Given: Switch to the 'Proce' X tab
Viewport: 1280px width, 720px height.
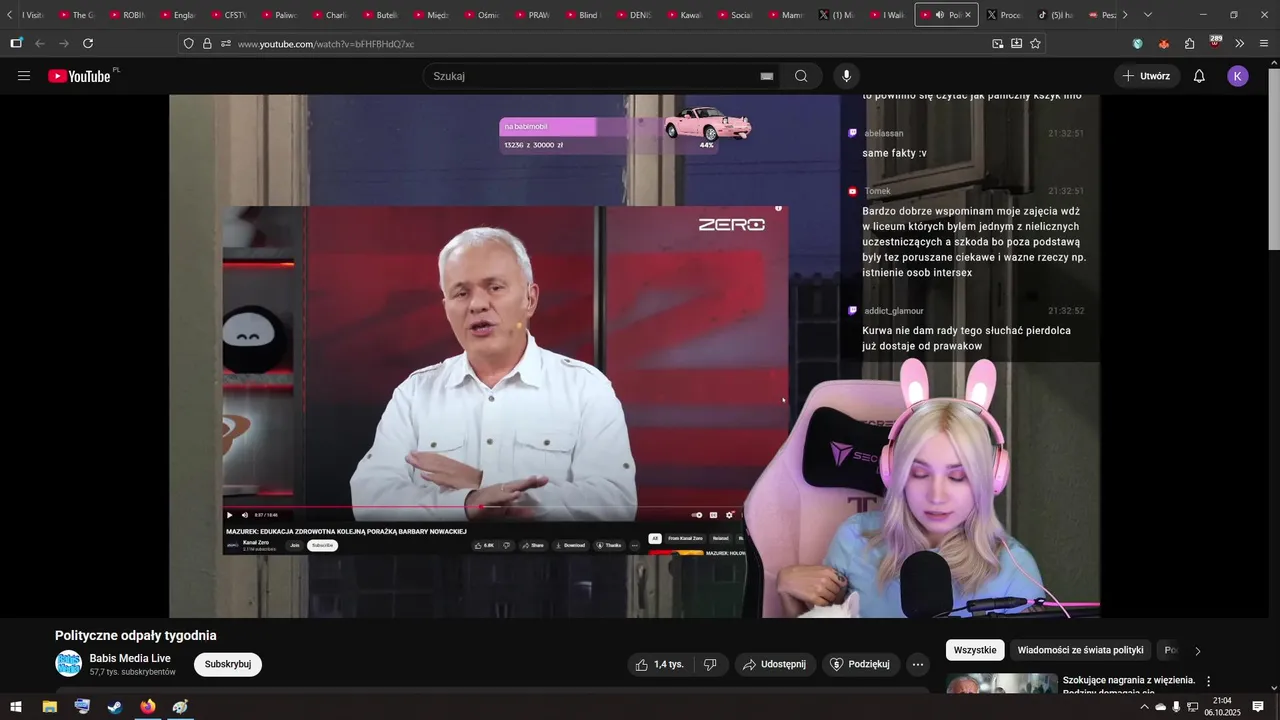Looking at the screenshot, I should tap(1005, 15).
